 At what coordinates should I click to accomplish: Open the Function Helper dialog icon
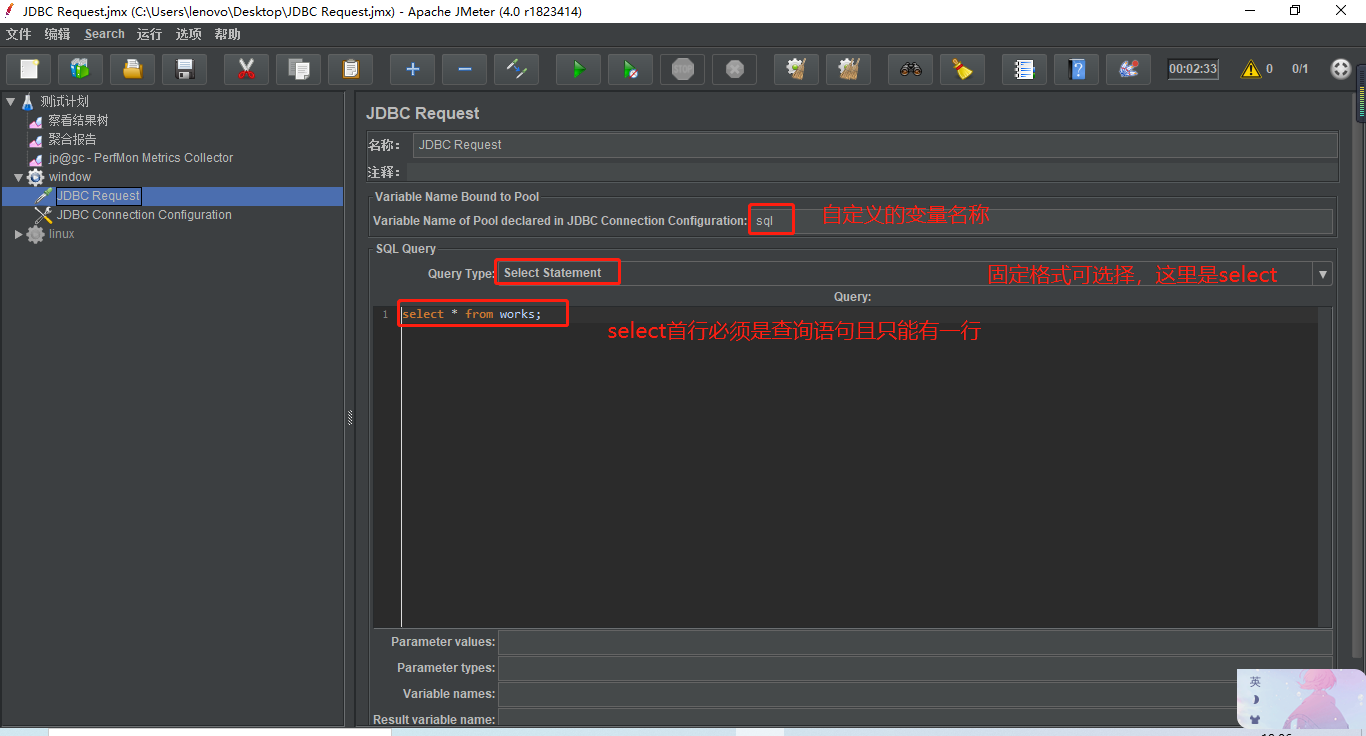point(1024,69)
